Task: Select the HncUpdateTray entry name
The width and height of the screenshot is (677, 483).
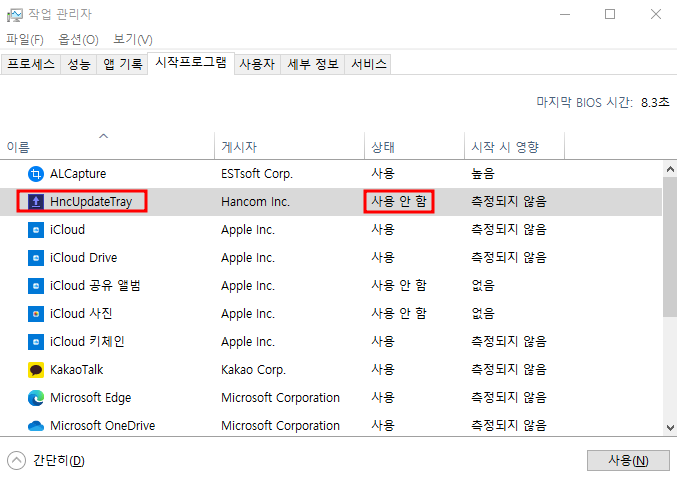Action: 91,202
